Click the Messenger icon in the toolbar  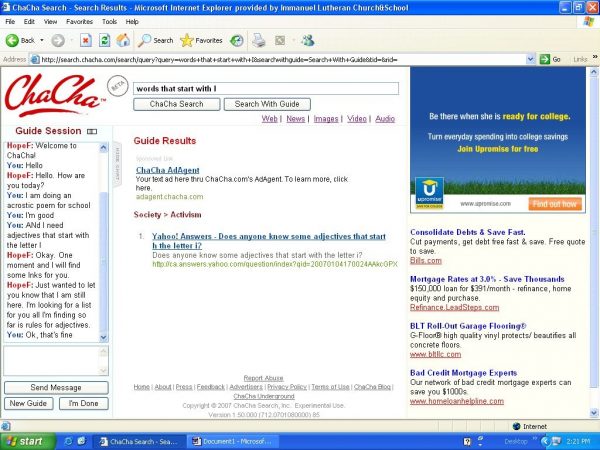[x=308, y=40]
